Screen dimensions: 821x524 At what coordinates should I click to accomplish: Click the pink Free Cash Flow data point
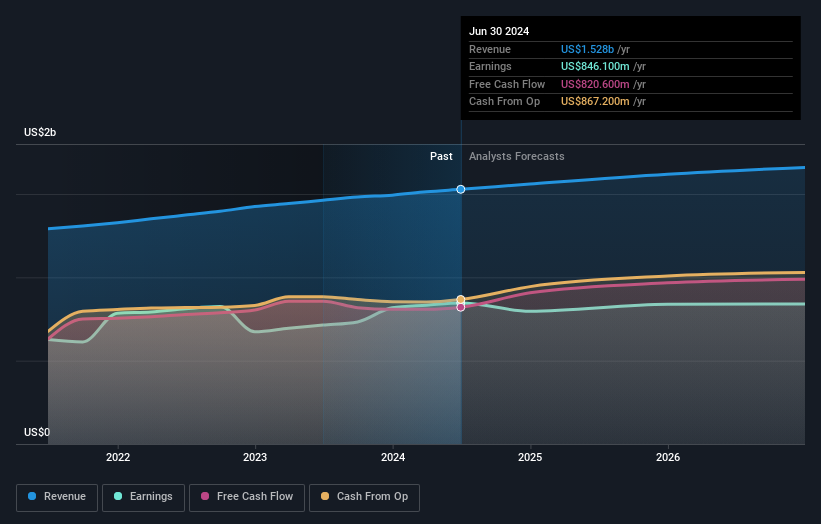point(461,307)
